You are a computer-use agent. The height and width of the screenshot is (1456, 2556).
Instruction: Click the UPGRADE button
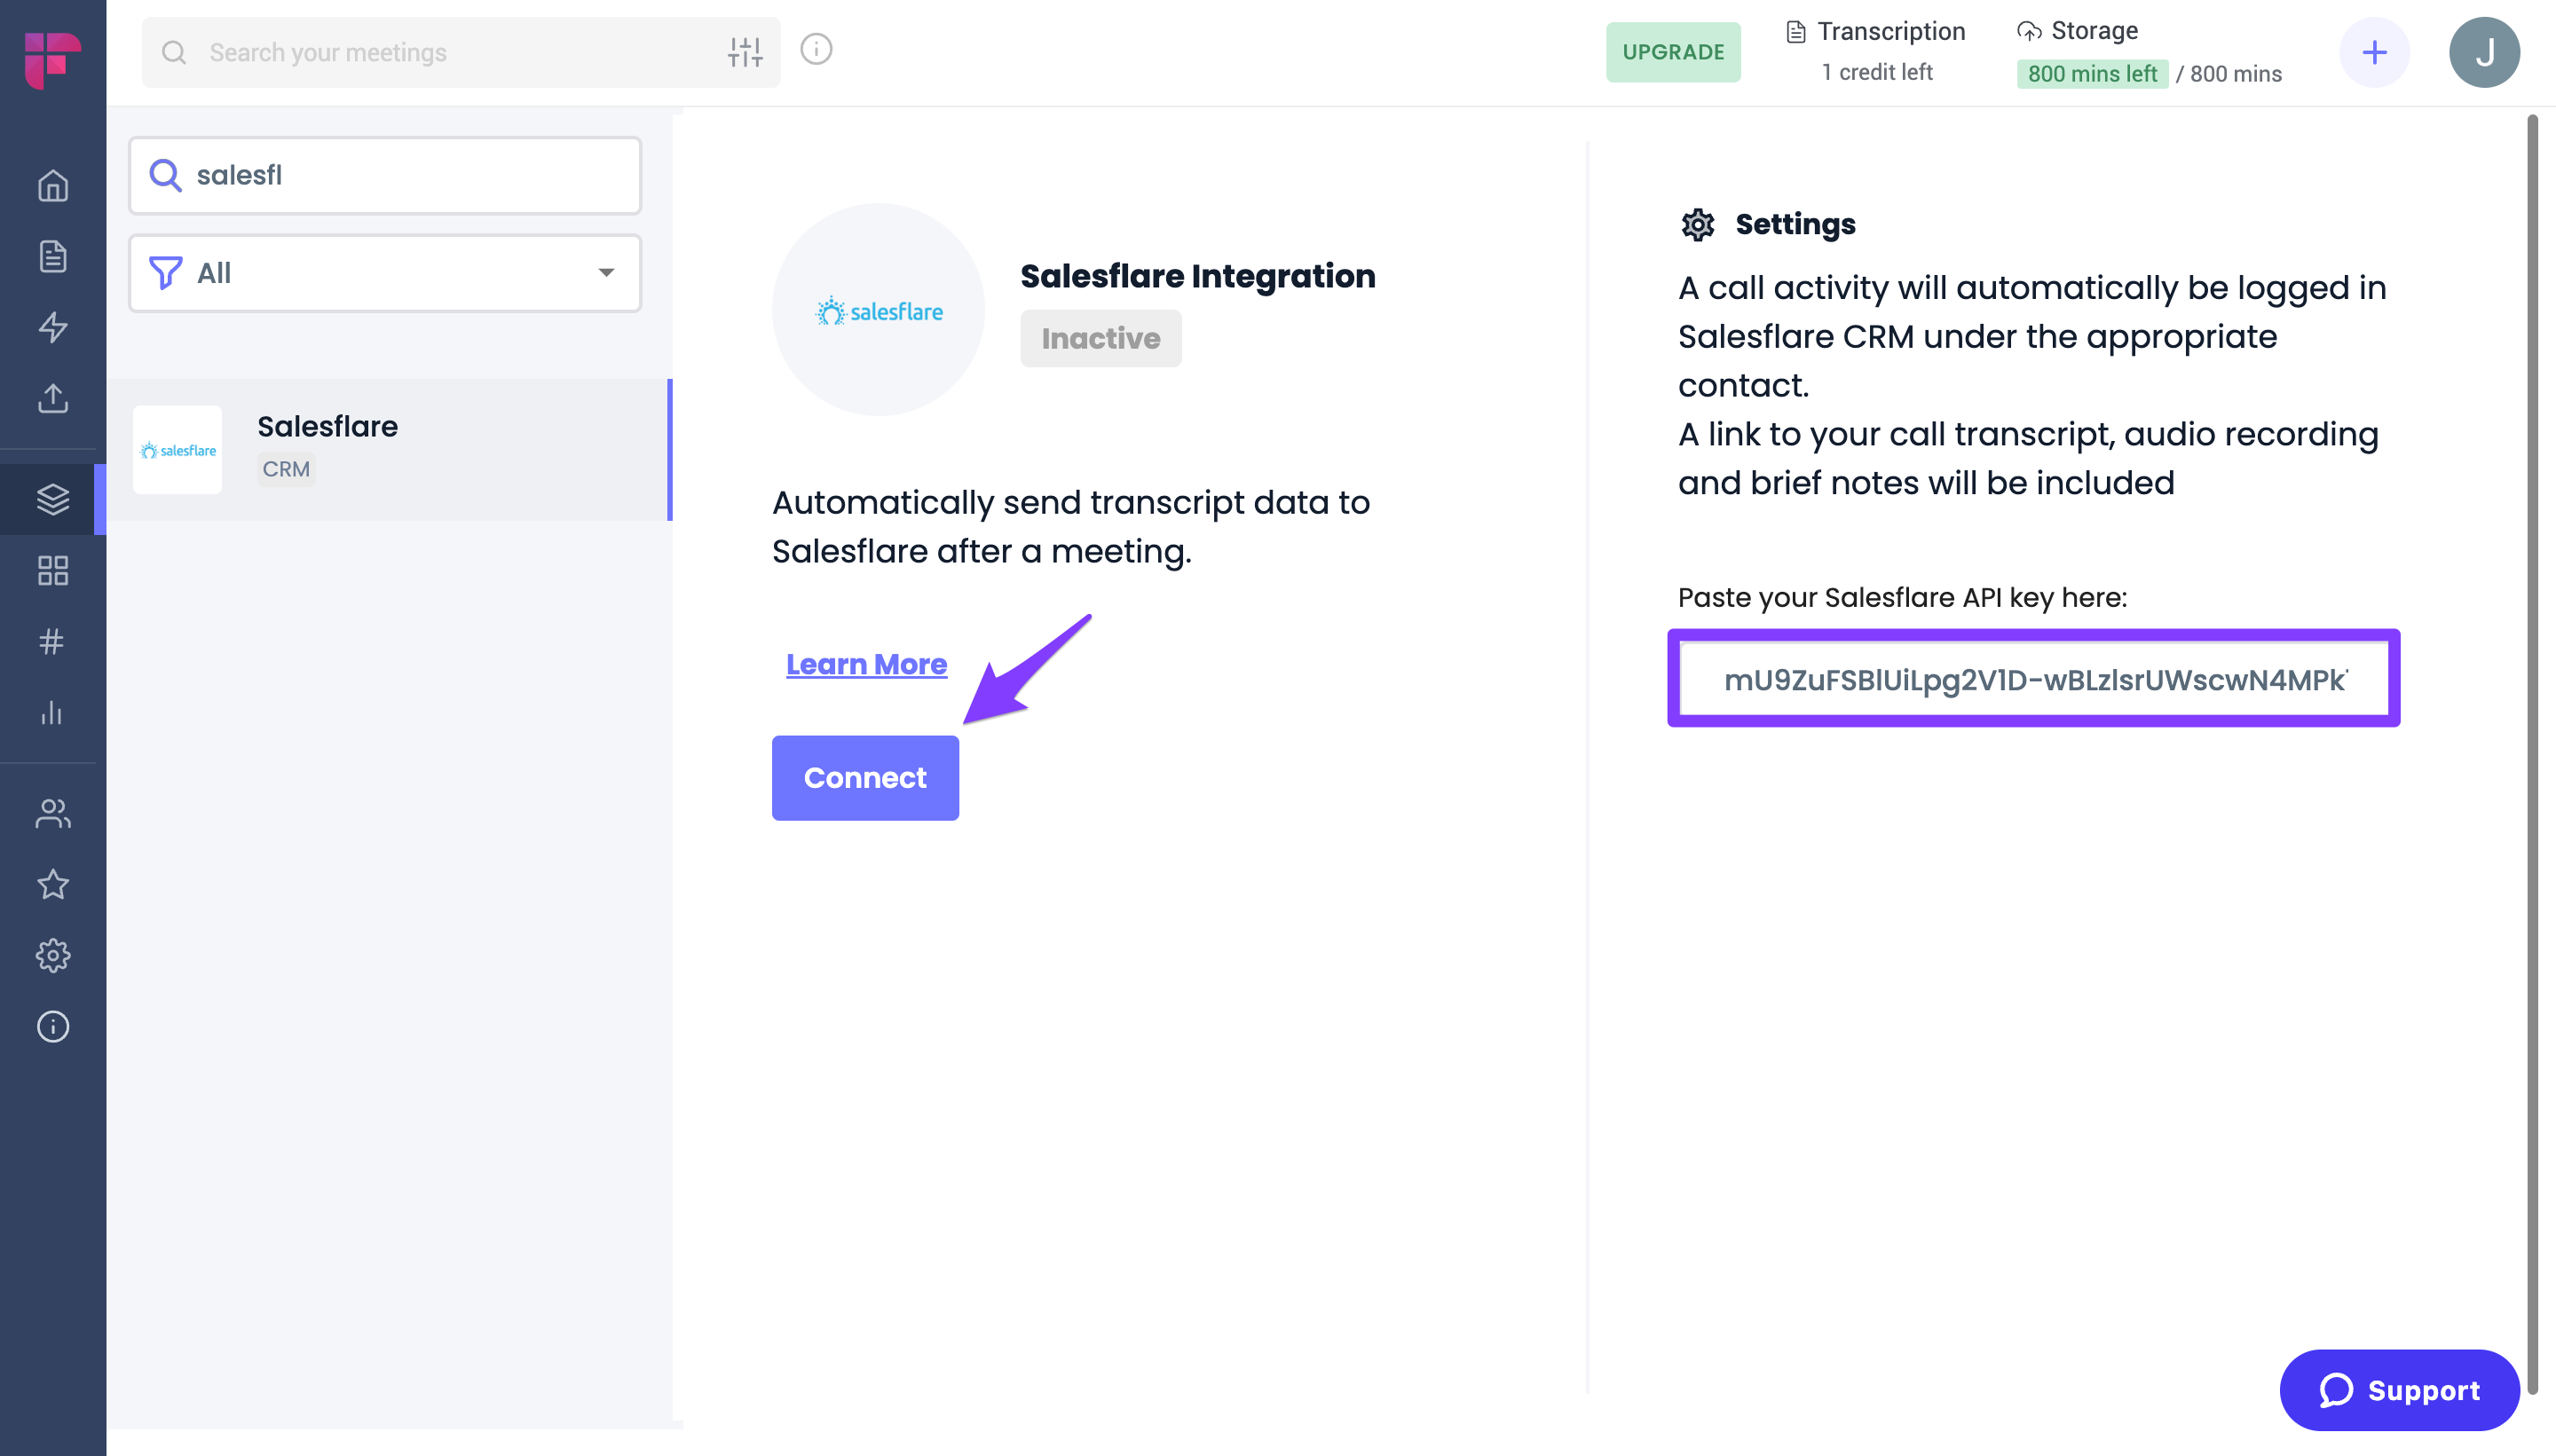point(1673,52)
